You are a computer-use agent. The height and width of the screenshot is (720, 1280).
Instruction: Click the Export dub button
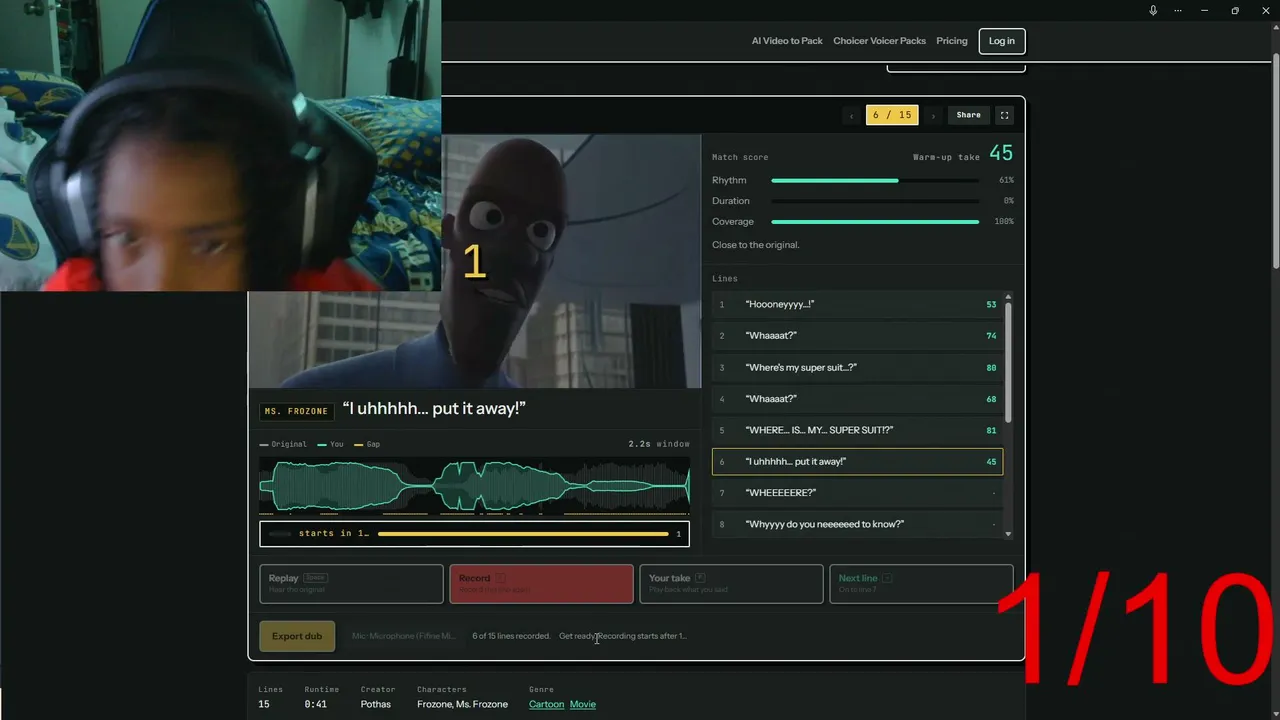pyautogui.click(x=297, y=636)
